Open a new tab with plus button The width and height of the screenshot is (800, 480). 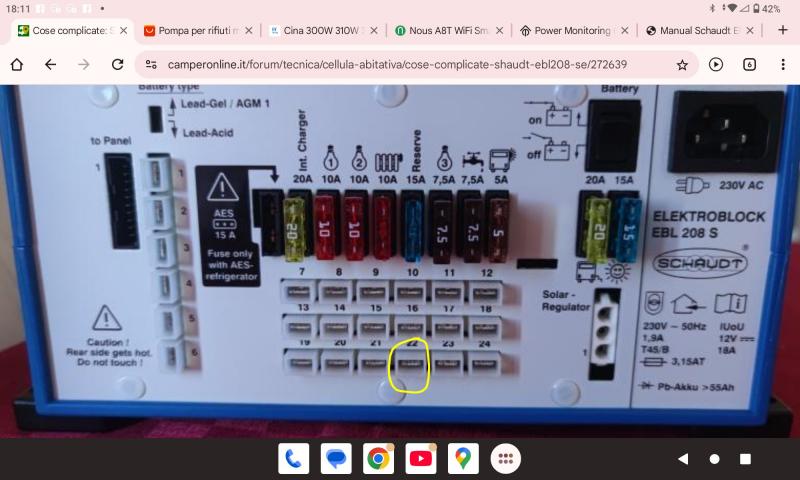tap(783, 30)
